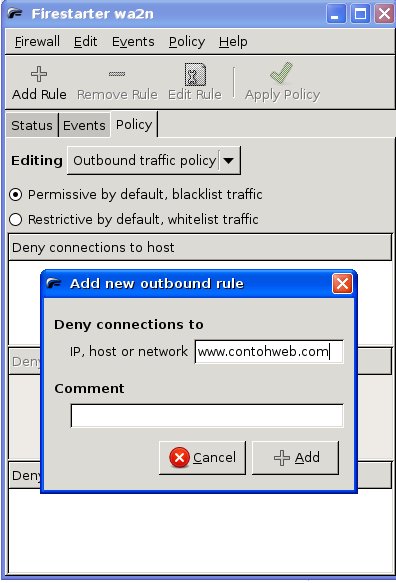Click the Remove Rule toolbar icon

pos(117,74)
